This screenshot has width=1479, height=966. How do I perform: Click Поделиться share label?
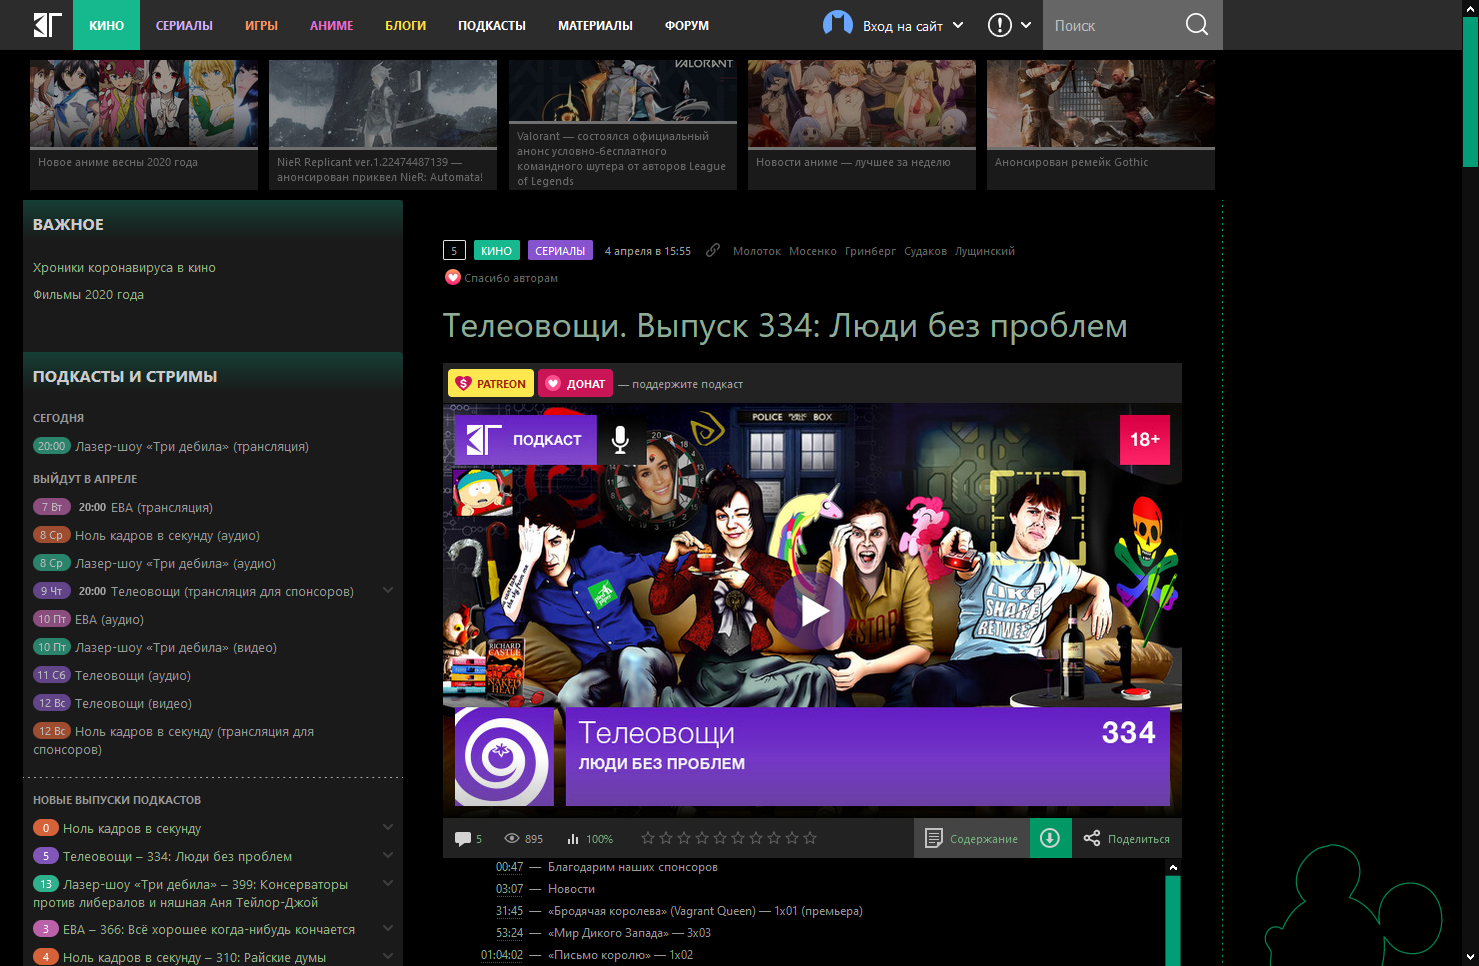[x=1138, y=839]
